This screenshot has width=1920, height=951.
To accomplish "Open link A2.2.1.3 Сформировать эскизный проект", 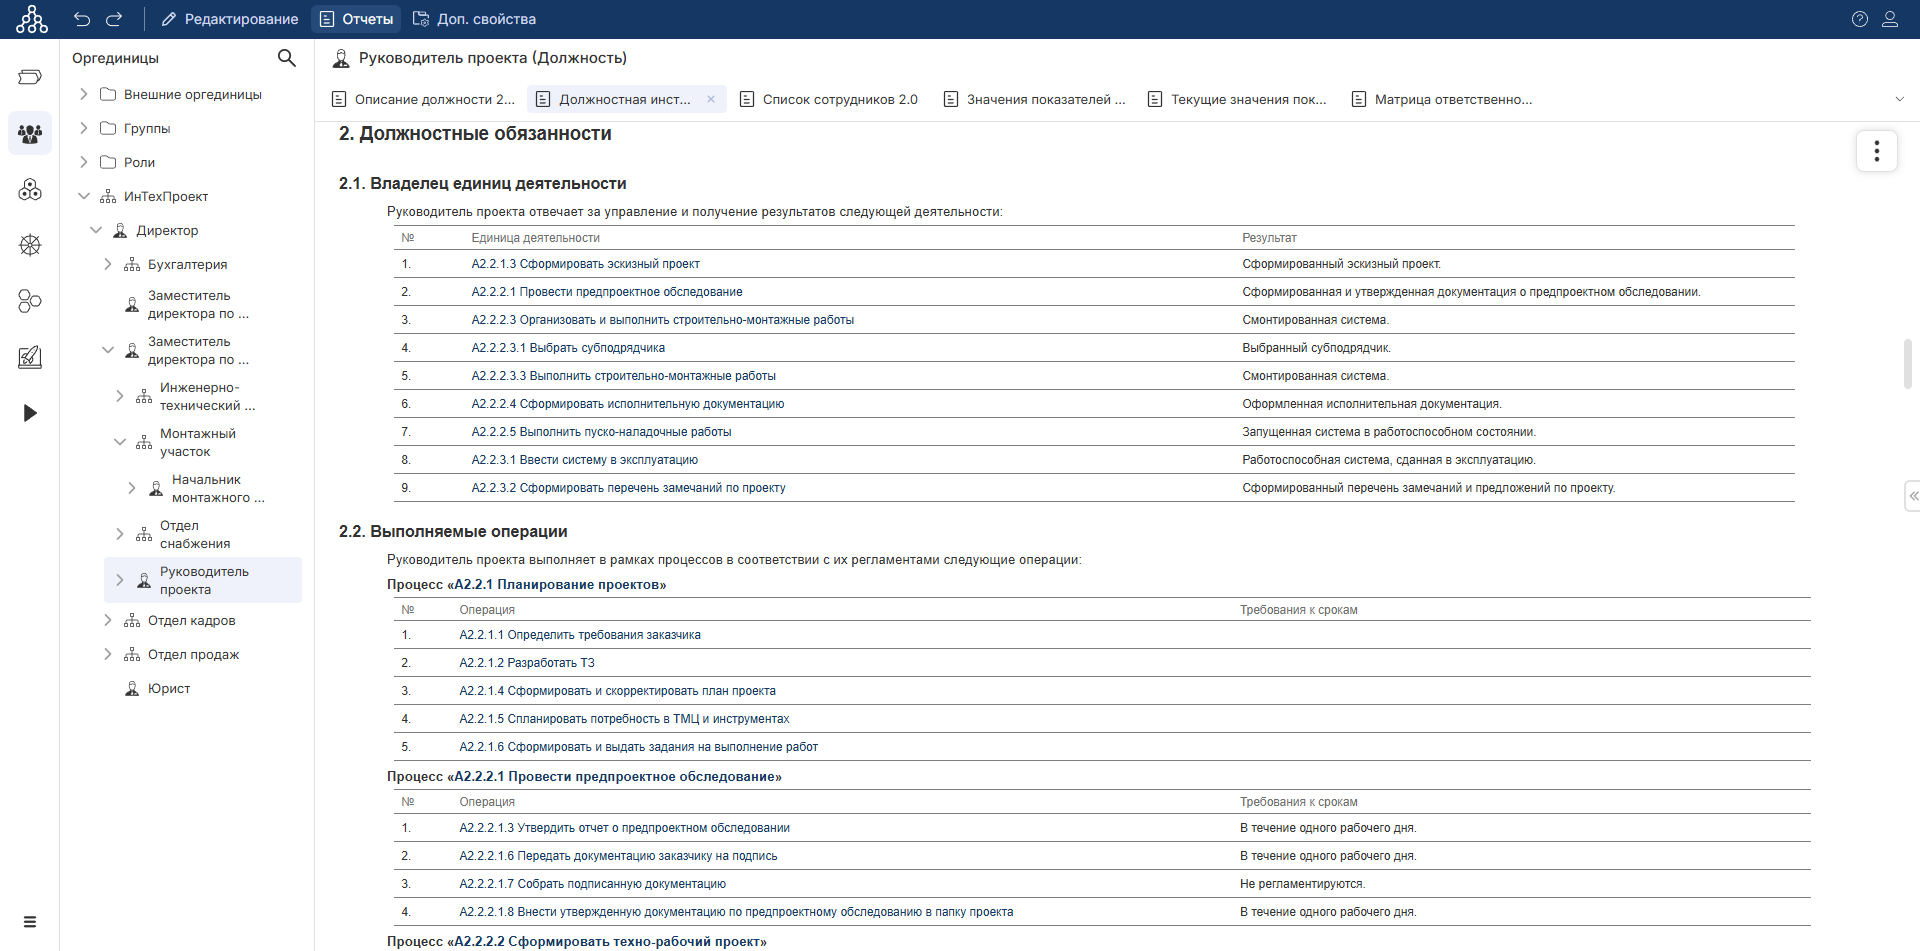I will tap(585, 264).
